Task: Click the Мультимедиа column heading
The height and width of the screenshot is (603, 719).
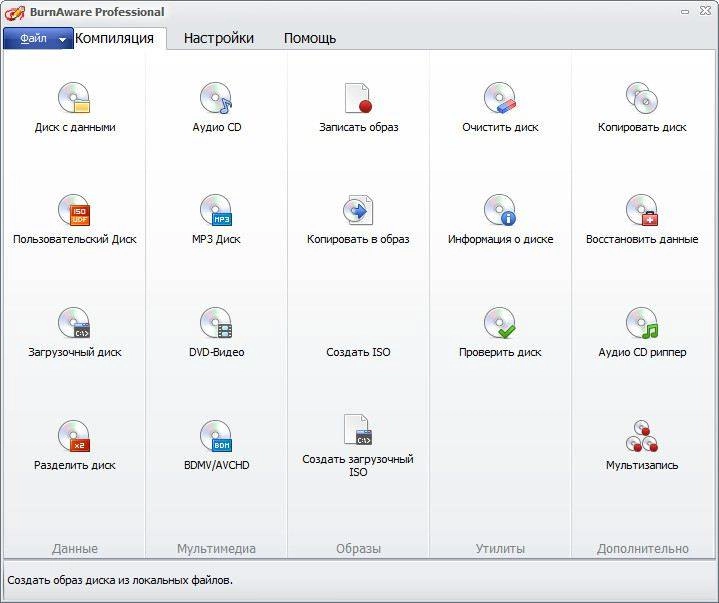Action: (216, 548)
